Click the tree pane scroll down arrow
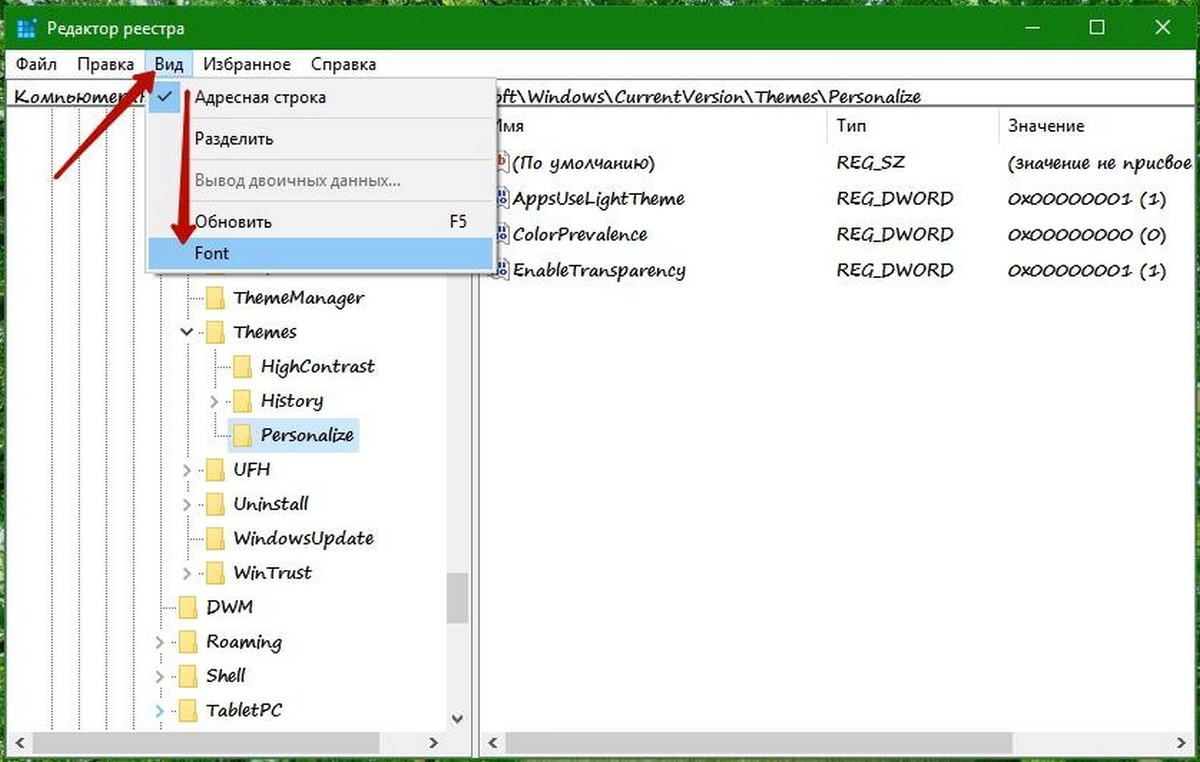Screen dimensions: 1200x762 tap(457, 719)
